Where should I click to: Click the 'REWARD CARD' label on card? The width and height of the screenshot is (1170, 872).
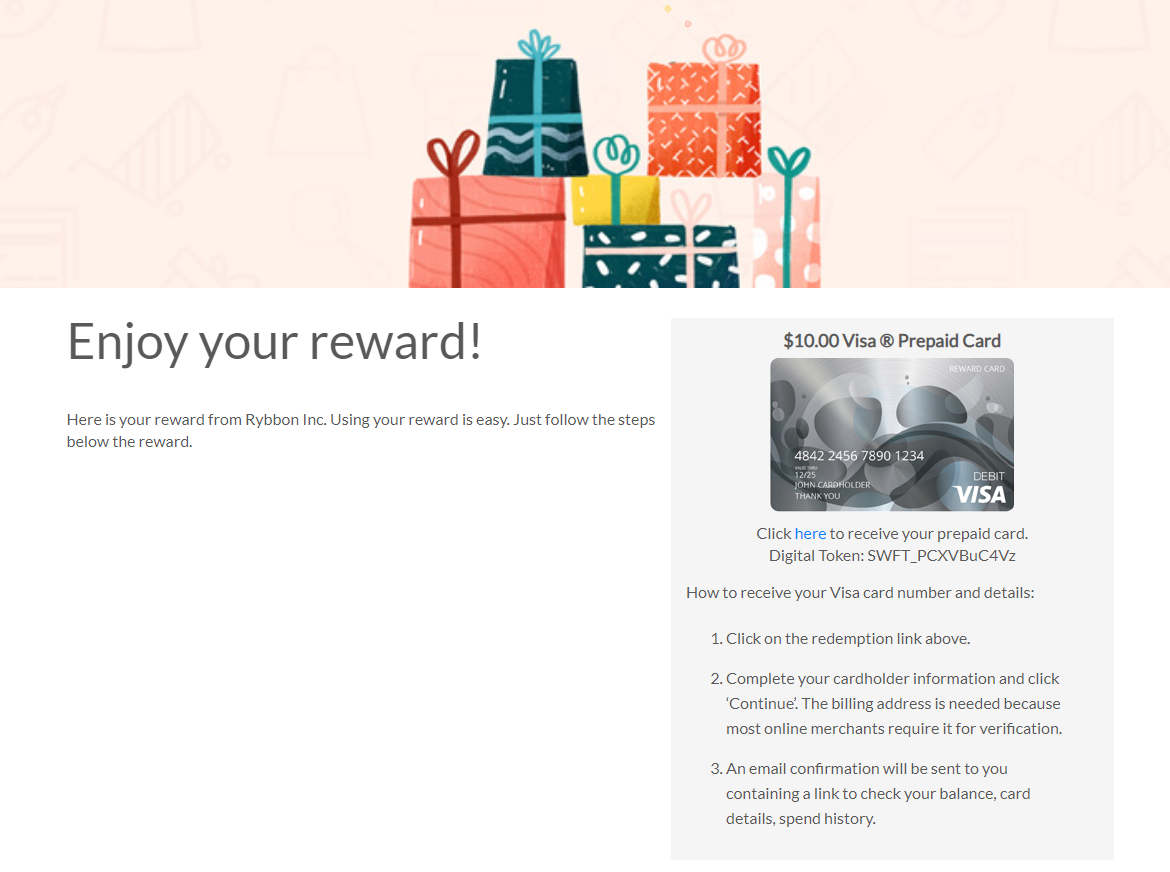pos(977,368)
